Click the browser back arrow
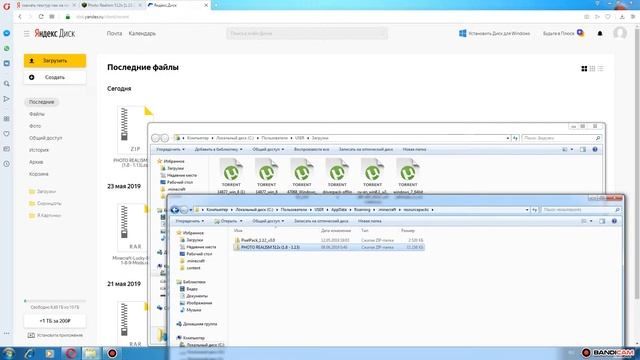Viewport: 640px width, 360px height. click(20, 17)
